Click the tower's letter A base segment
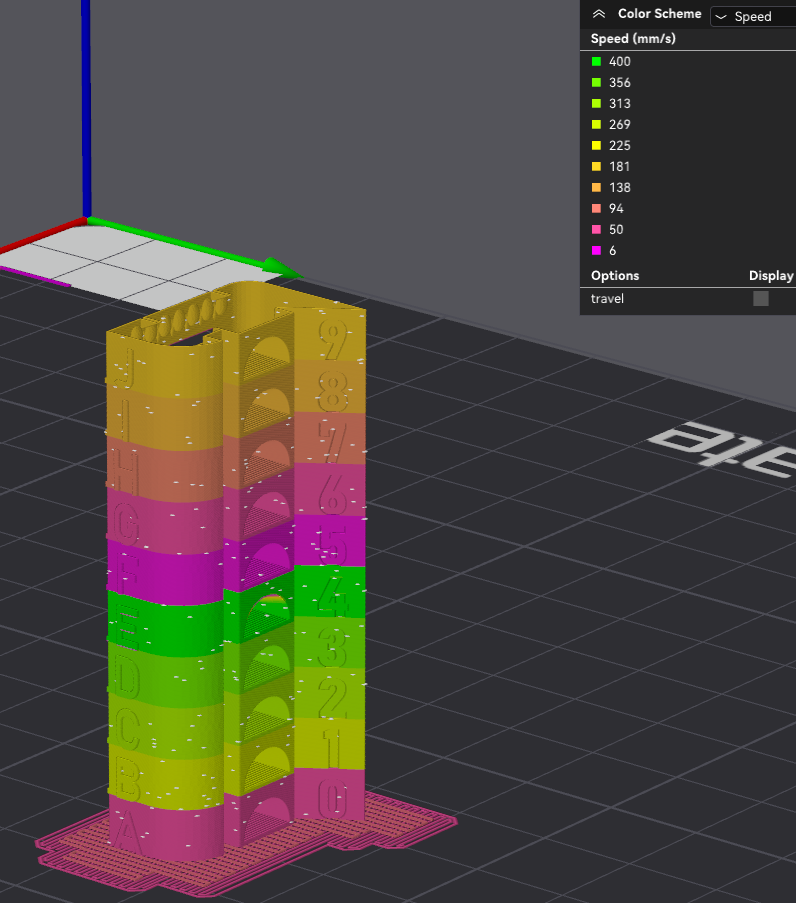This screenshot has height=903, width=796. tap(164, 829)
